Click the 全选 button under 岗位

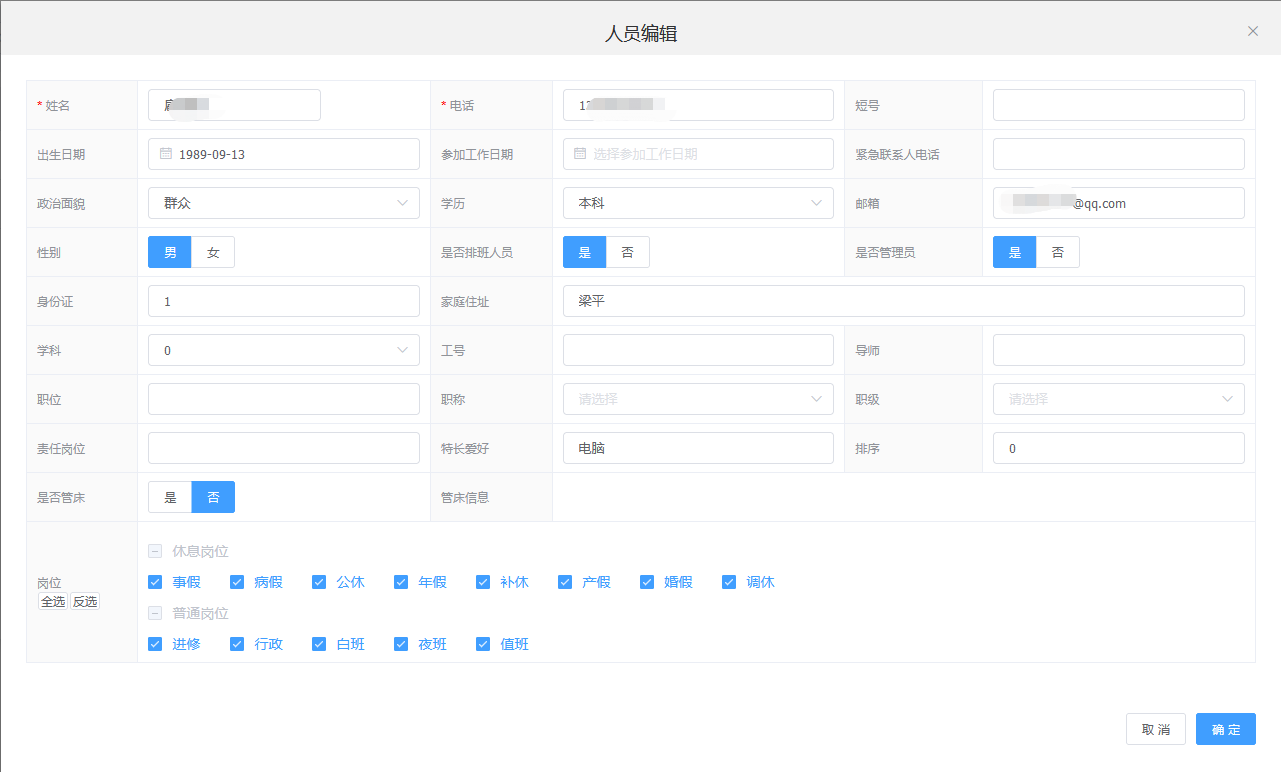pyautogui.click(x=53, y=601)
